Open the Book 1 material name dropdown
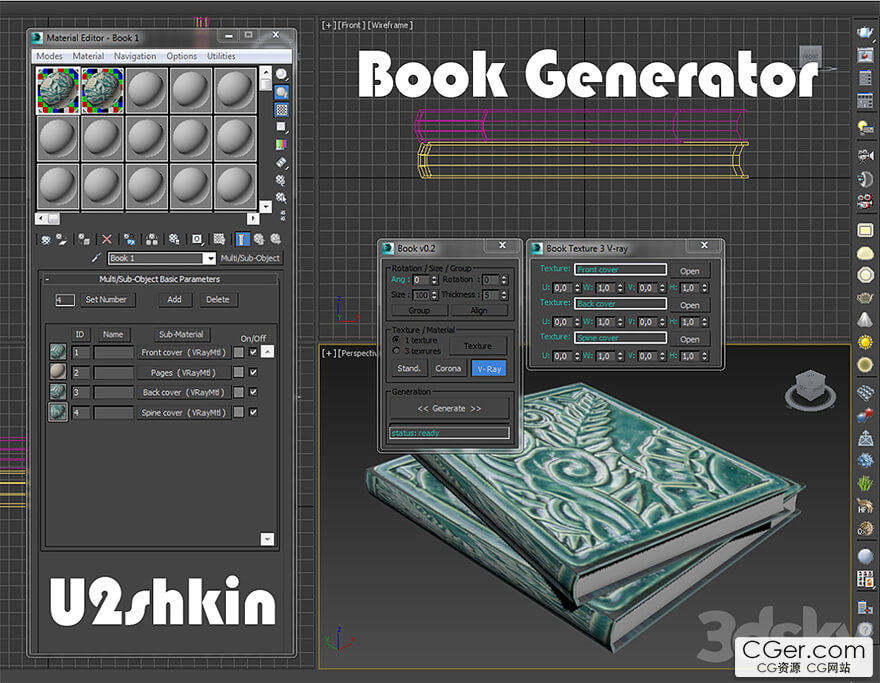The width and height of the screenshot is (880, 683). (209, 258)
